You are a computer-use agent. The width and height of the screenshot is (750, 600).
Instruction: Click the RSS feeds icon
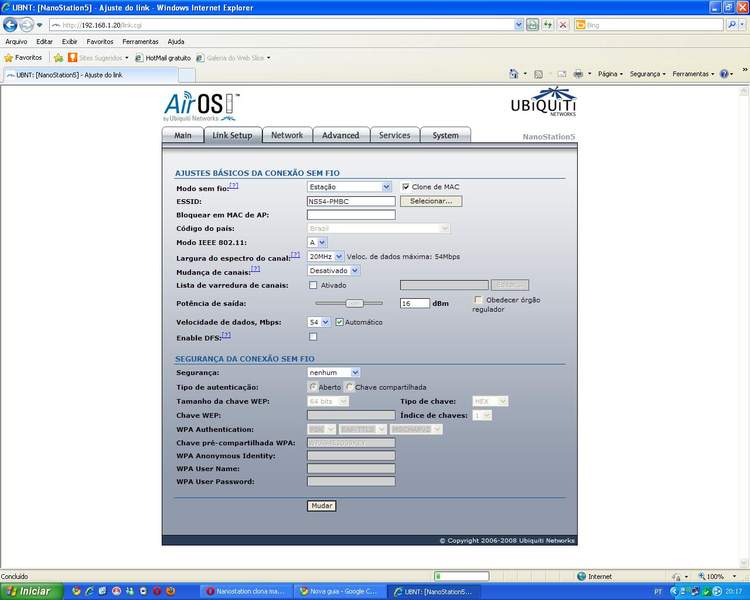[538, 74]
